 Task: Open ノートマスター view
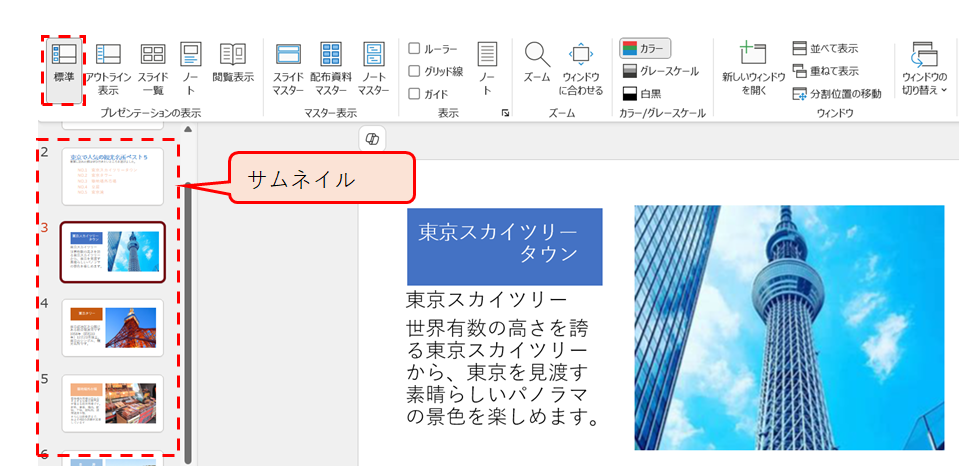click(374, 68)
